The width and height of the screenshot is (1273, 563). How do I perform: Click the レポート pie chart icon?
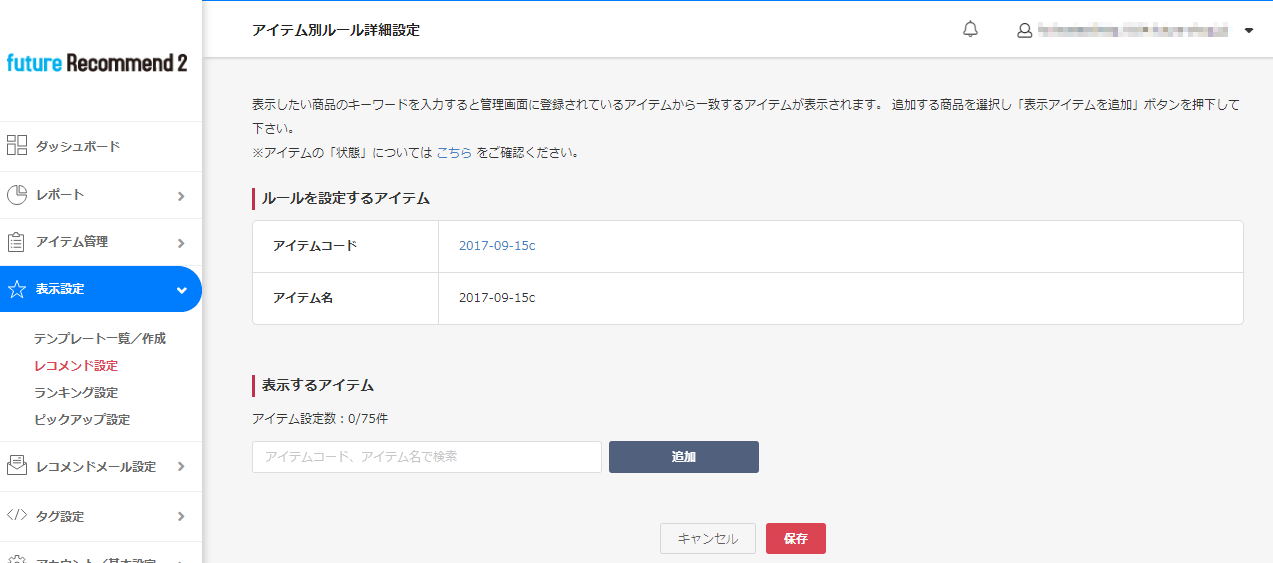(x=17, y=195)
